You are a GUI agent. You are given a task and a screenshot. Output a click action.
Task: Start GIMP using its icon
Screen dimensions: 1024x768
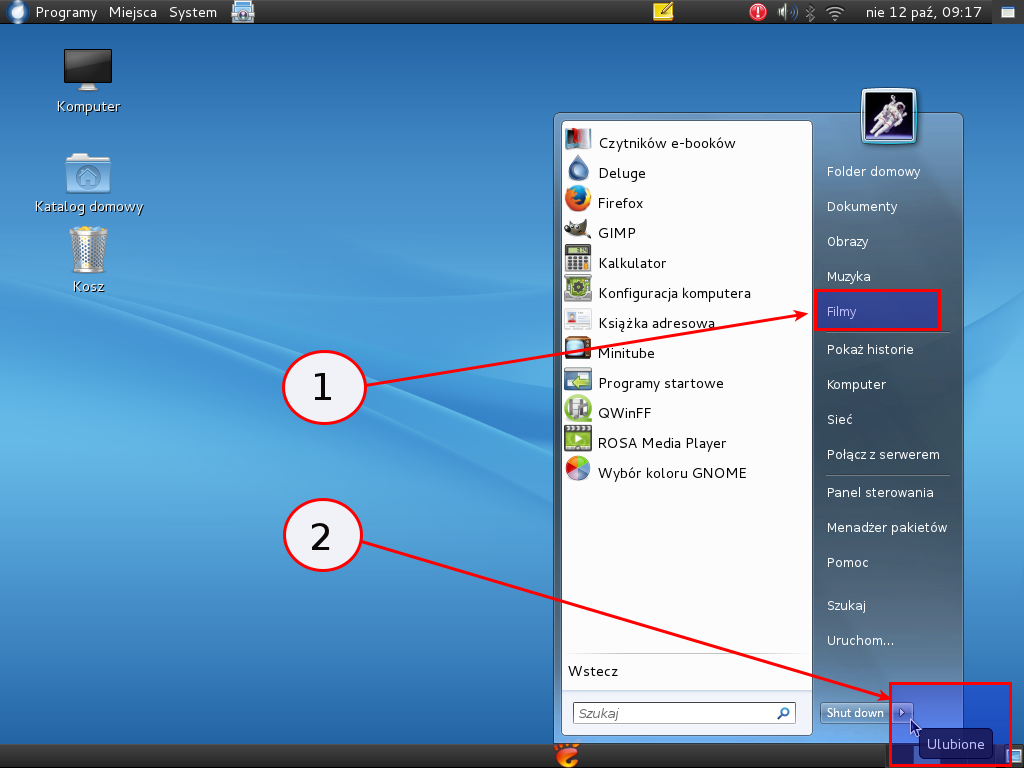[x=578, y=230]
